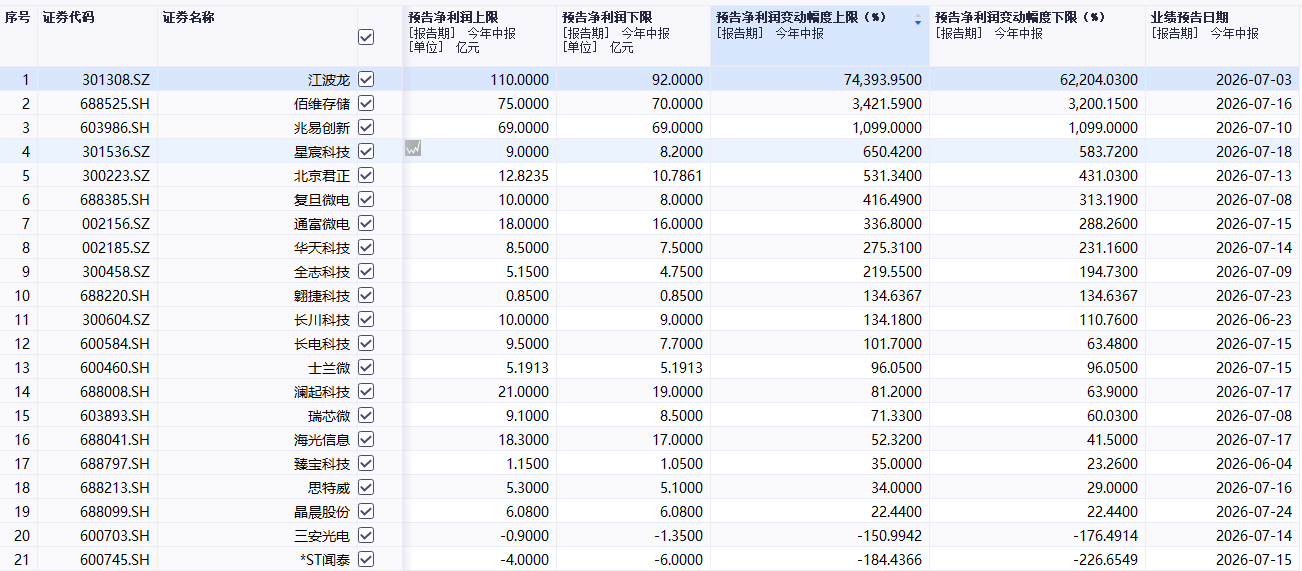Image resolution: width=1302 pixels, height=571 pixels.
Task: Toggle the checkbox for 海光信息
Action: click(366, 439)
